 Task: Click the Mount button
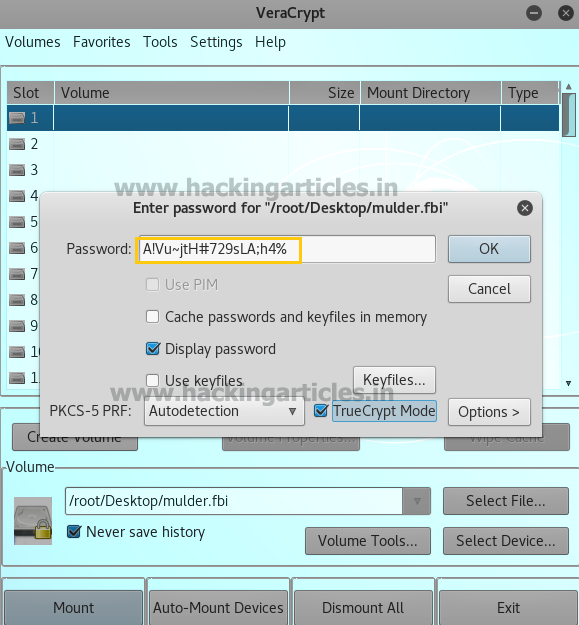pos(74,607)
